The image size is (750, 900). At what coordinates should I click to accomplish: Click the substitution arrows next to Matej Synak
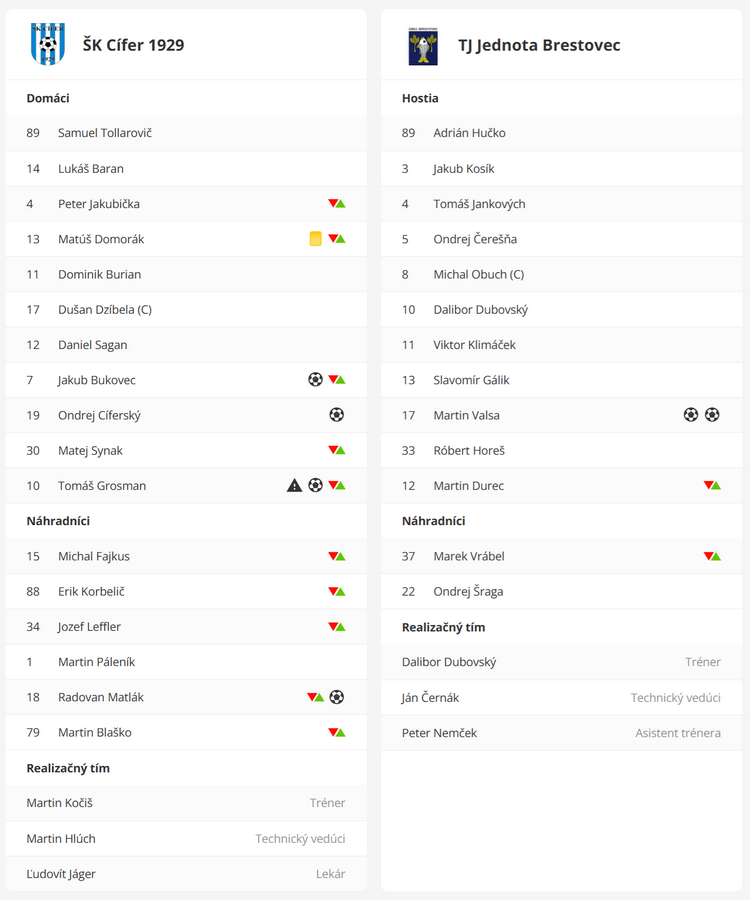coord(337,450)
